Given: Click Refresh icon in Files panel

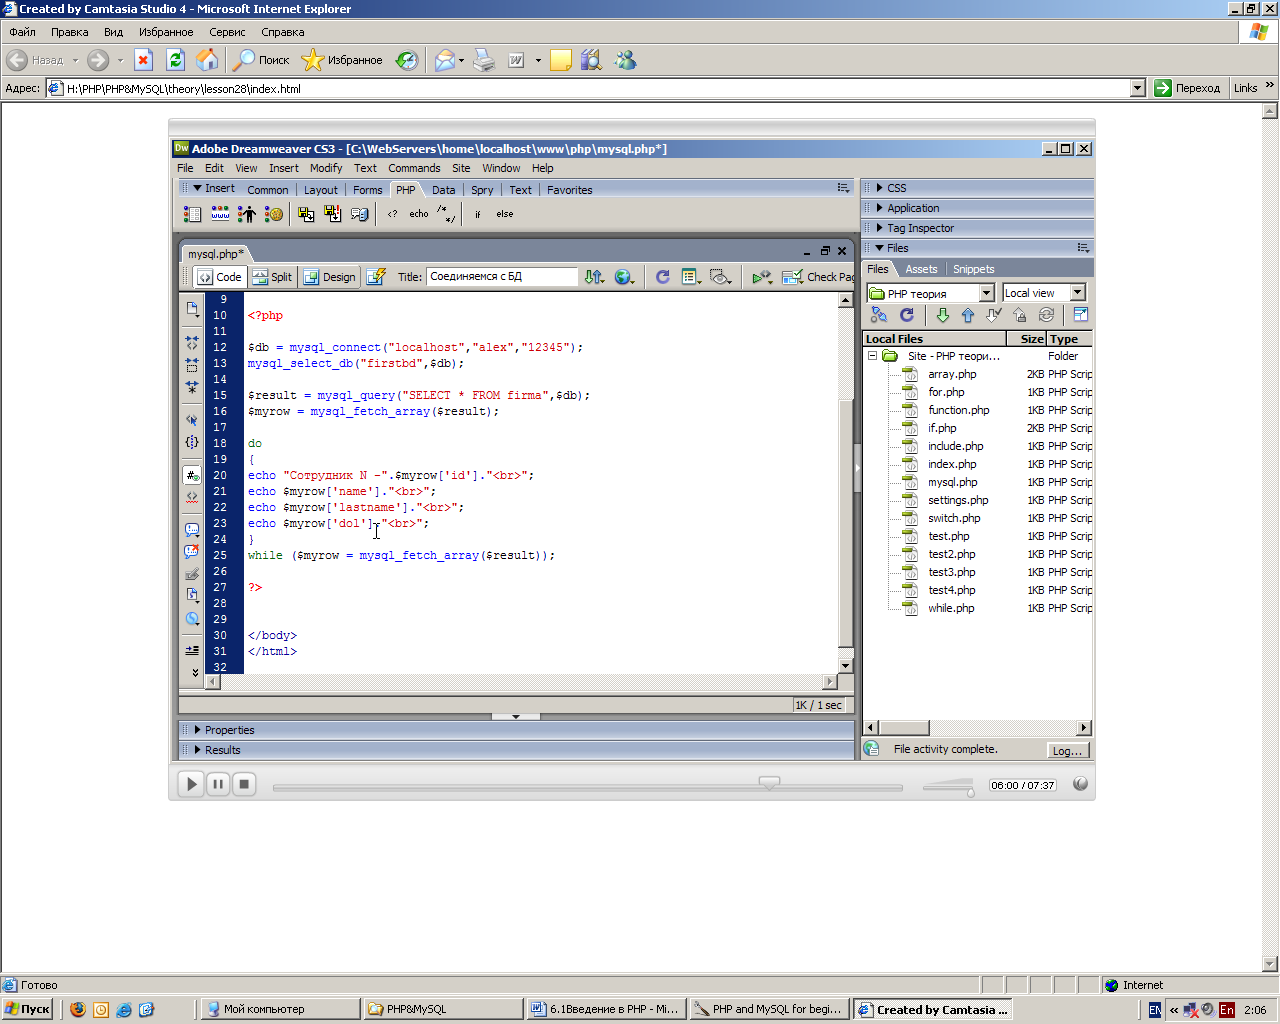Looking at the screenshot, I should point(907,315).
